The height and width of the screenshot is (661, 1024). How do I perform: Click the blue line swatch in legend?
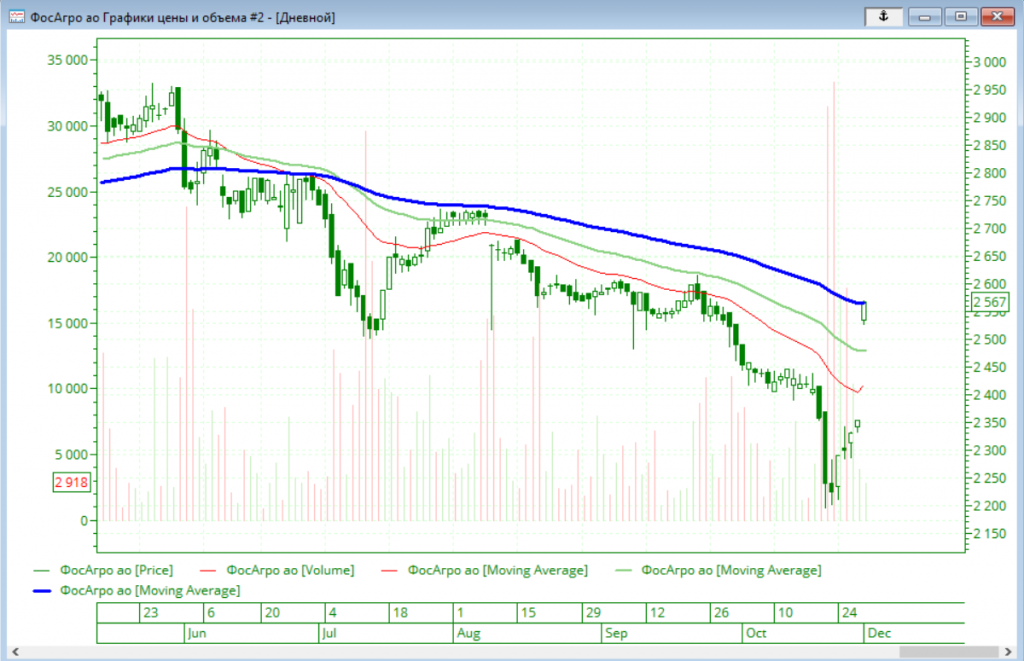pyautogui.click(x=37, y=591)
